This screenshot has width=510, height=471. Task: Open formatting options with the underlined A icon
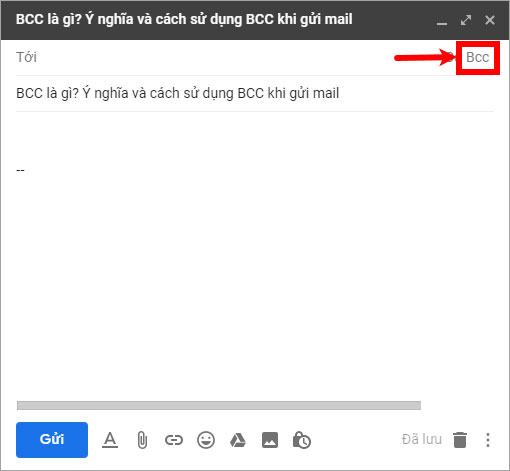pyautogui.click(x=110, y=440)
